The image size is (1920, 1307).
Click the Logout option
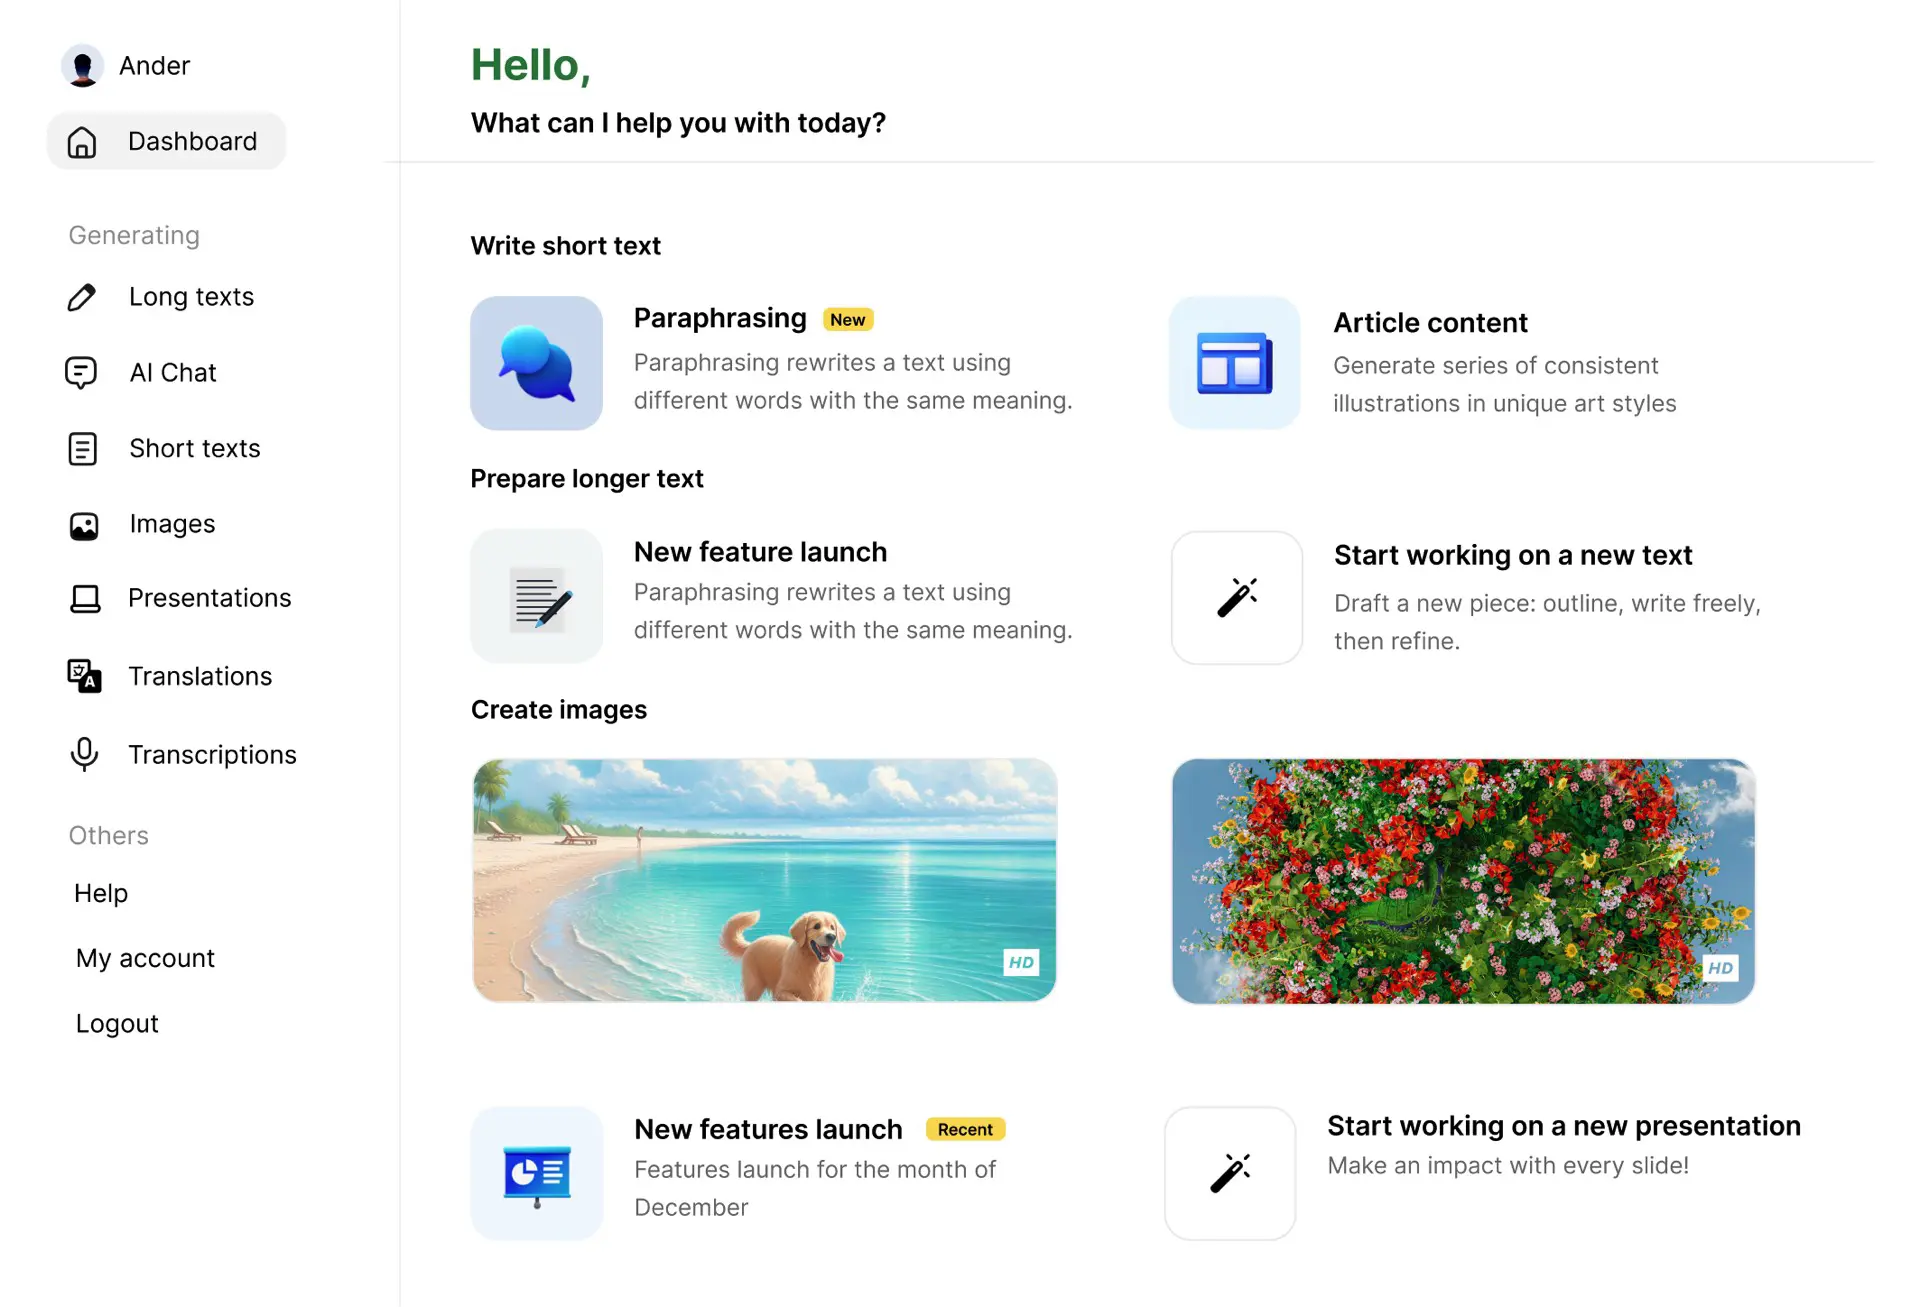(117, 1023)
